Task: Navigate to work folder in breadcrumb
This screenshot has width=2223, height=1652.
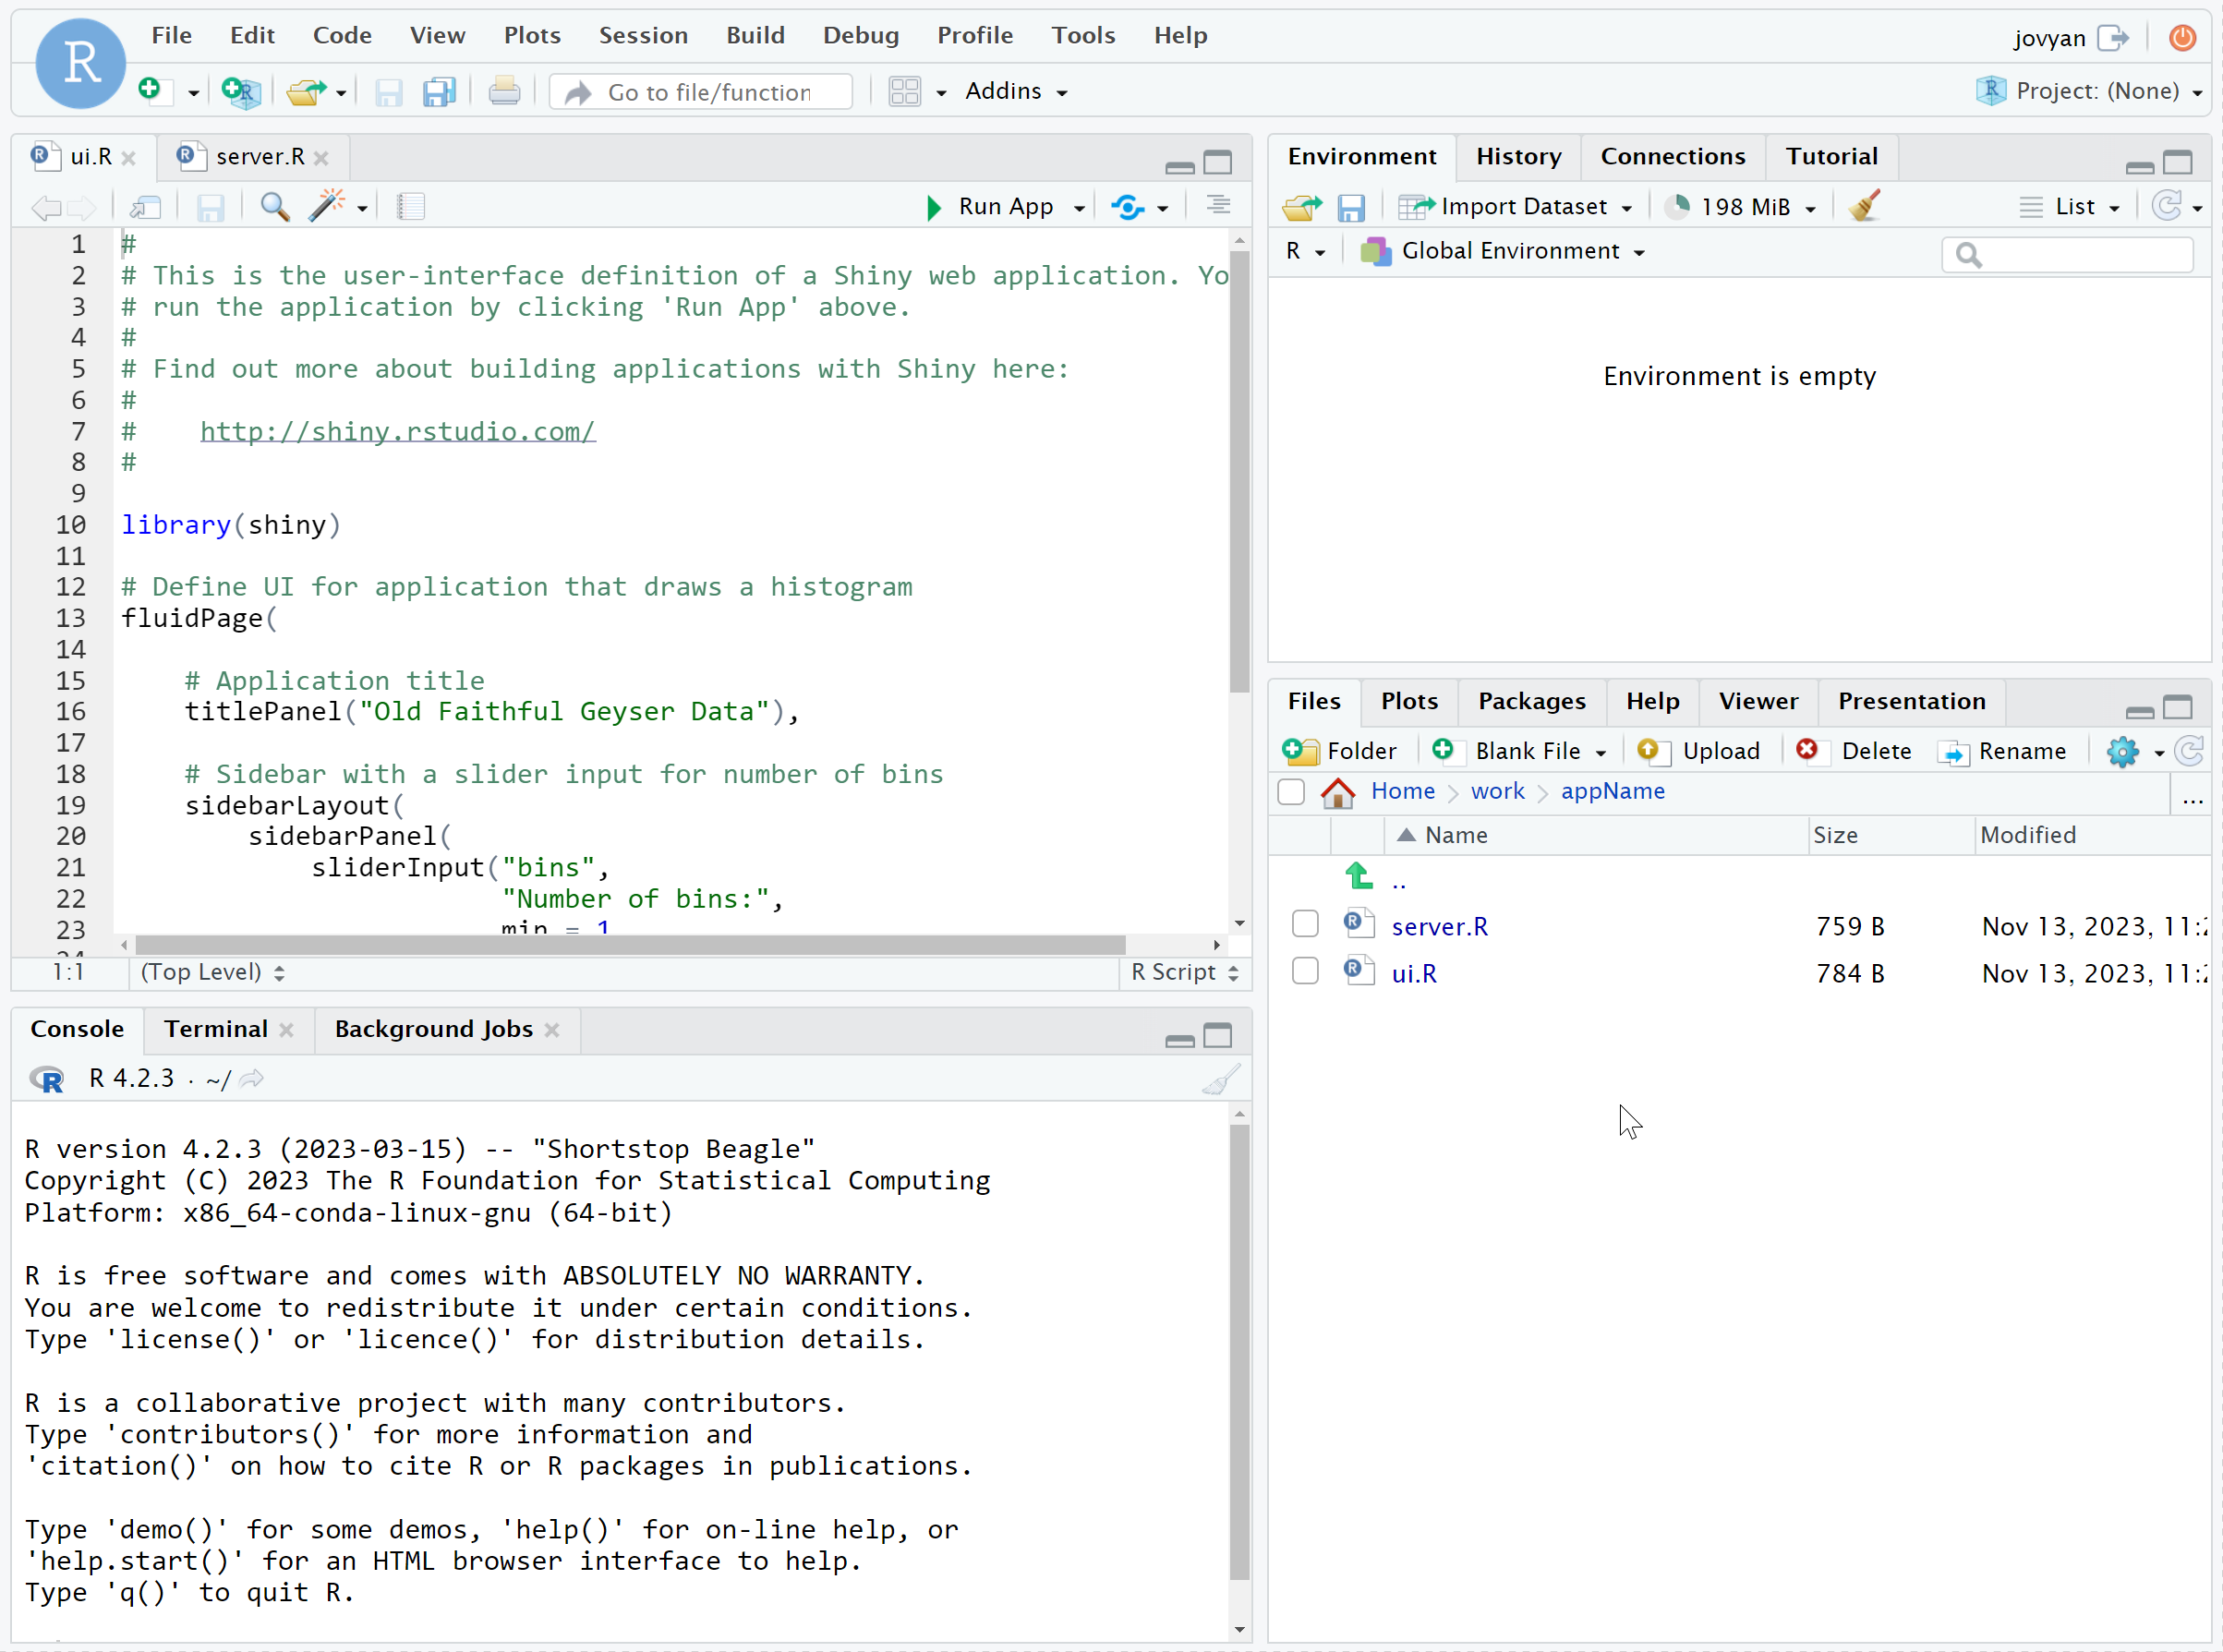Action: pyautogui.click(x=1497, y=791)
